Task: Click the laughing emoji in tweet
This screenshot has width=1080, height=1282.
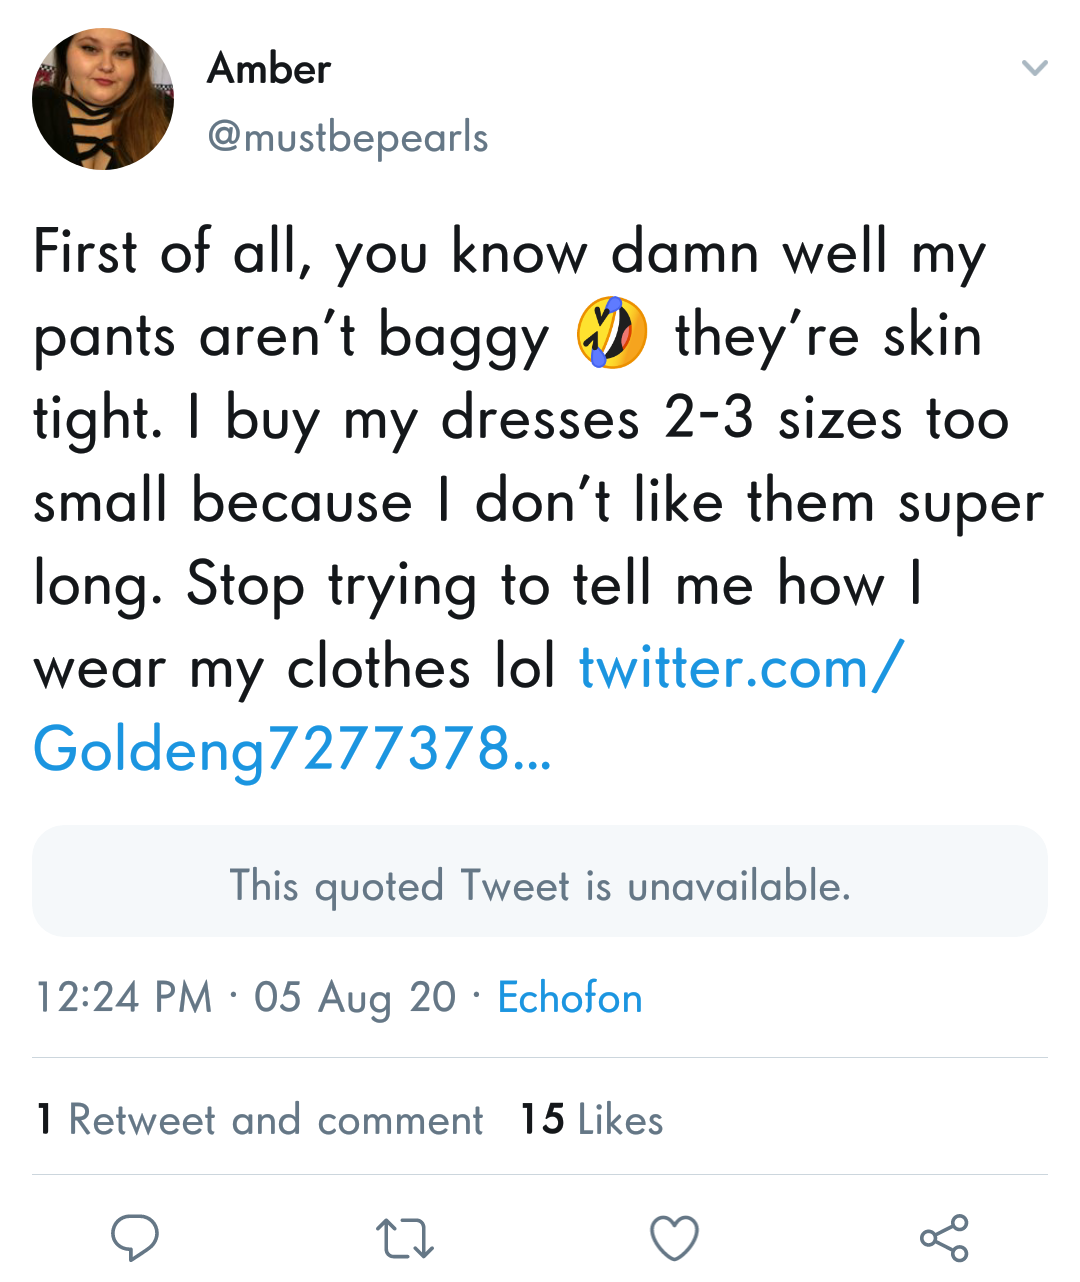Action: [x=612, y=333]
